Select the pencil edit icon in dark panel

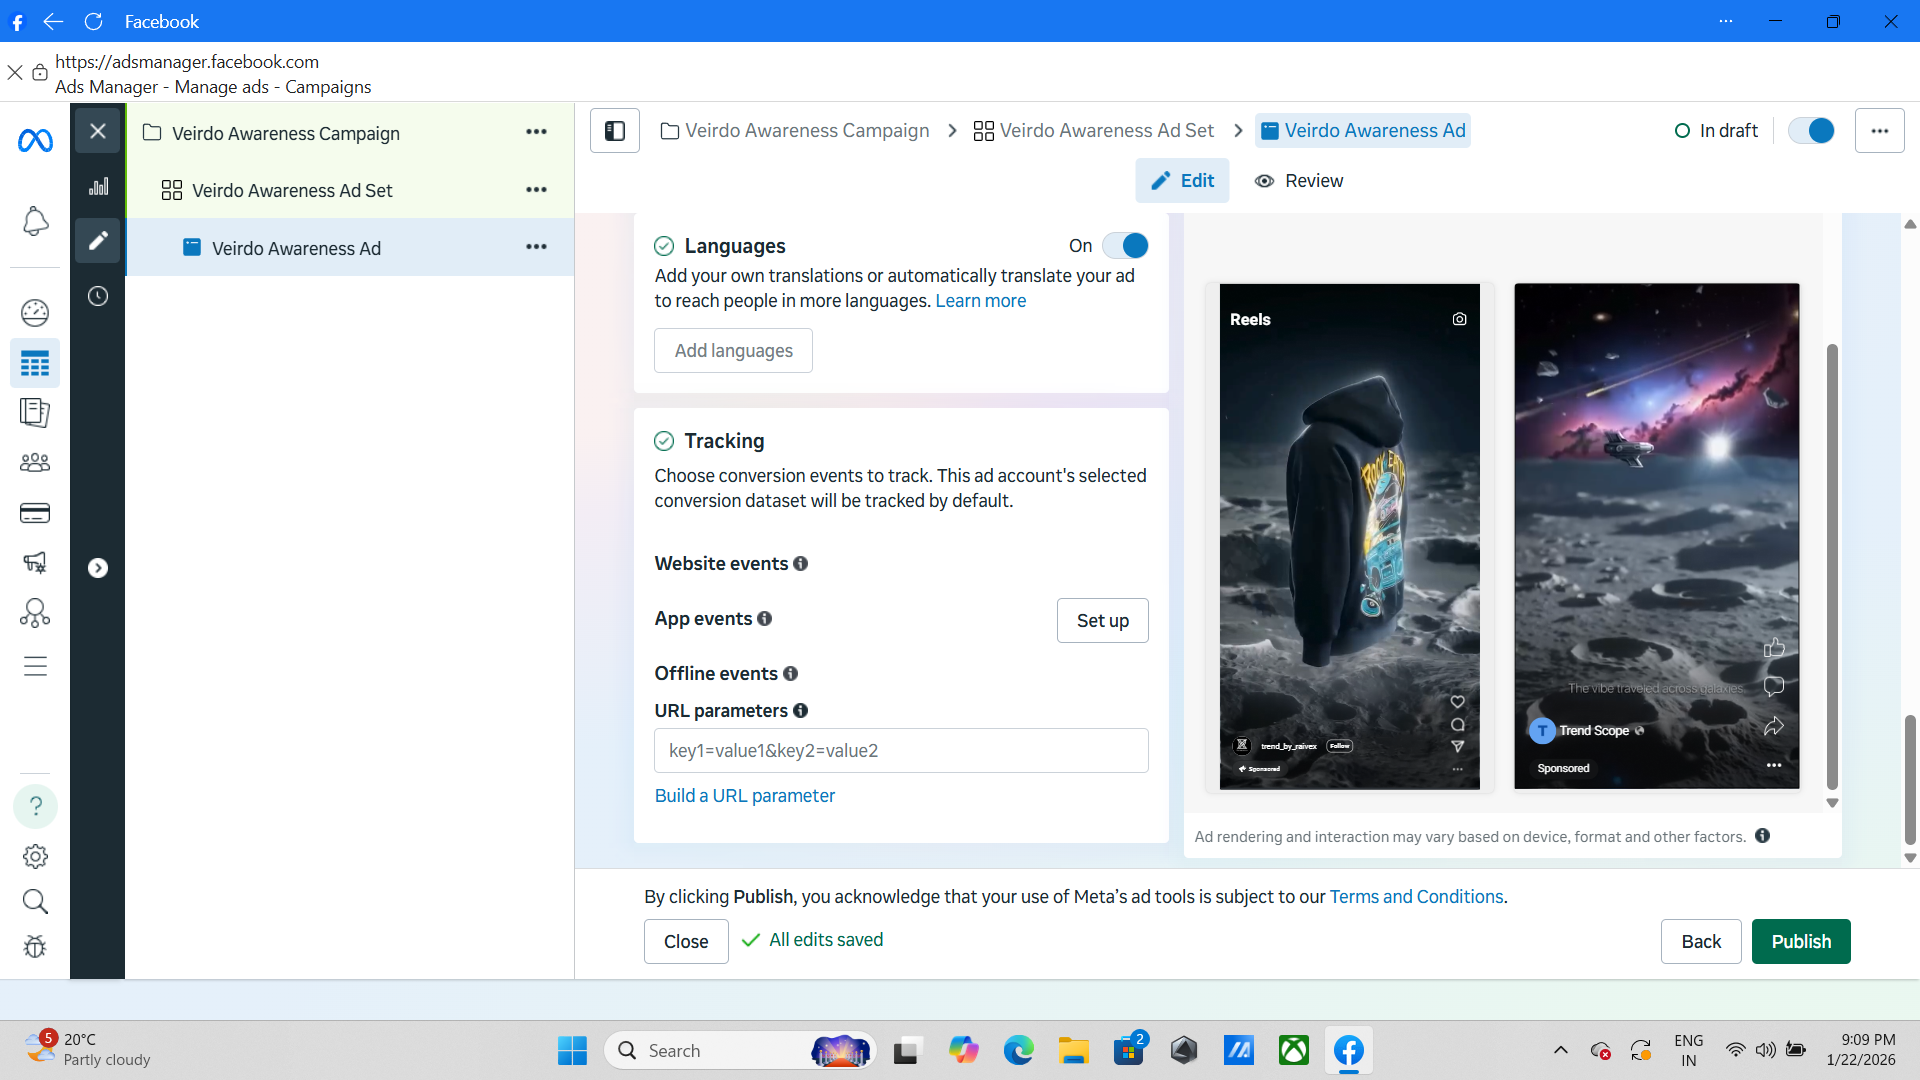(x=98, y=241)
